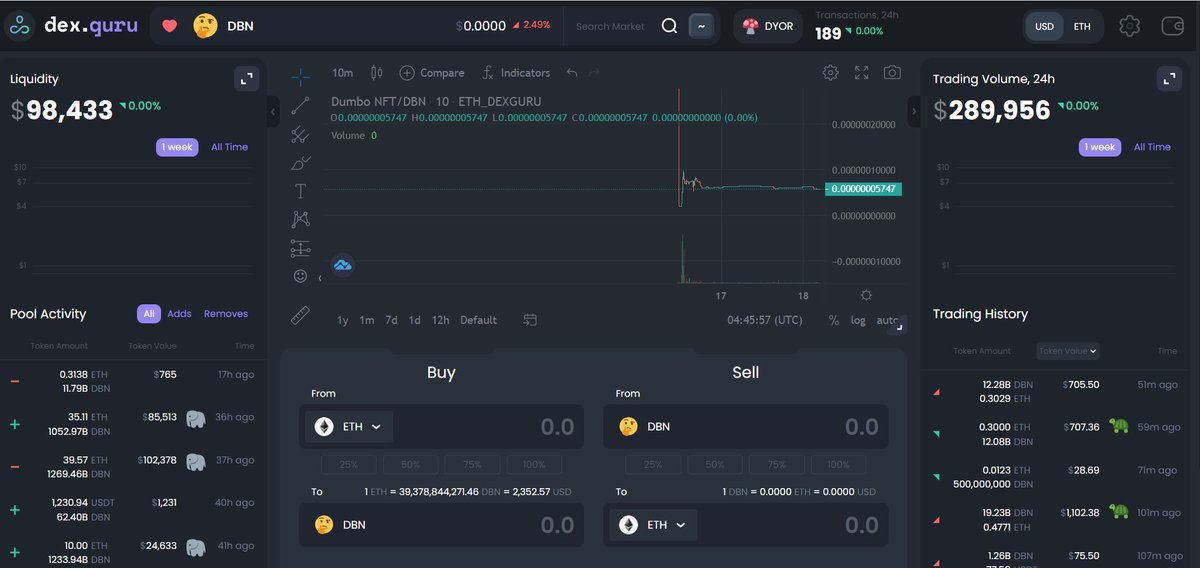Screen dimensions: 1200x568
Task: Expand the Liquidity panel
Action: [246, 79]
